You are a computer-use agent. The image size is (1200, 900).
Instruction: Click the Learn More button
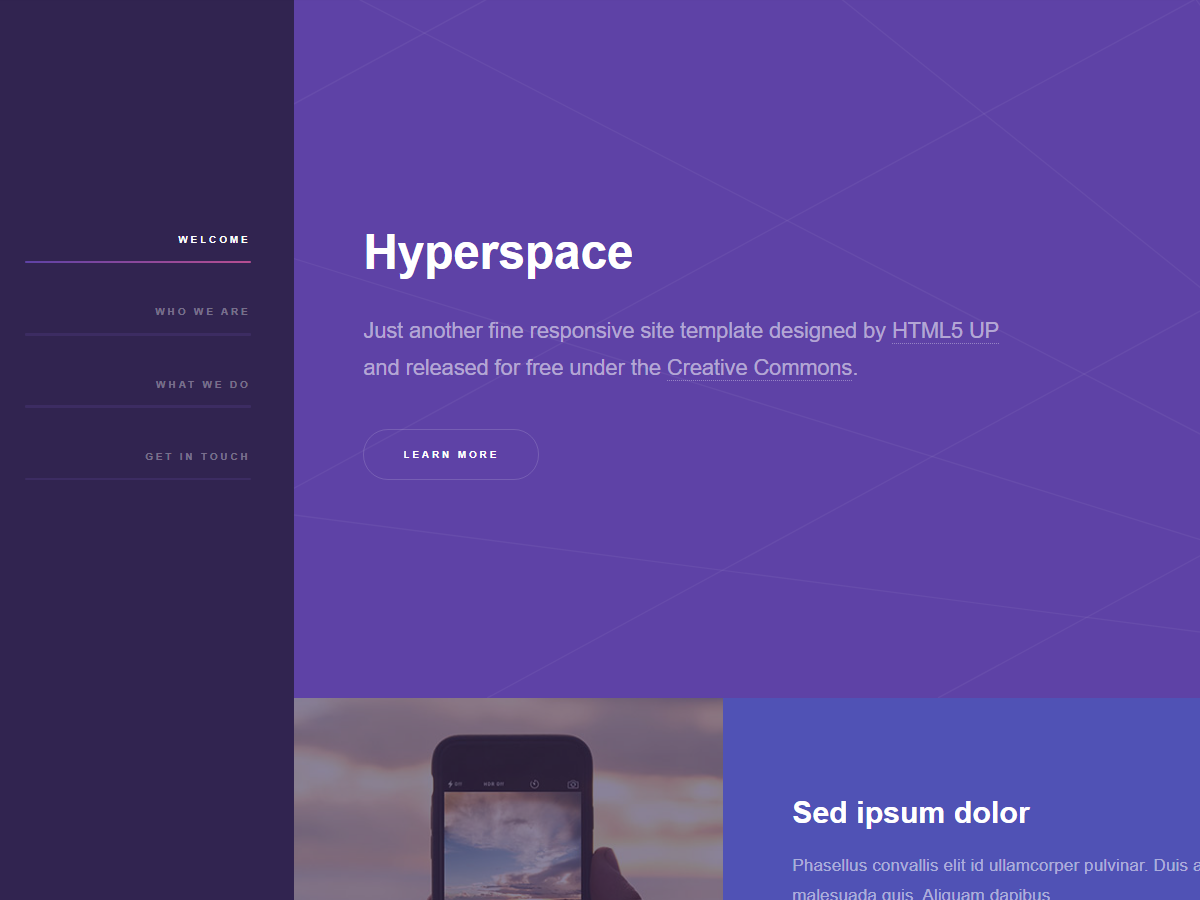[x=451, y=455]
